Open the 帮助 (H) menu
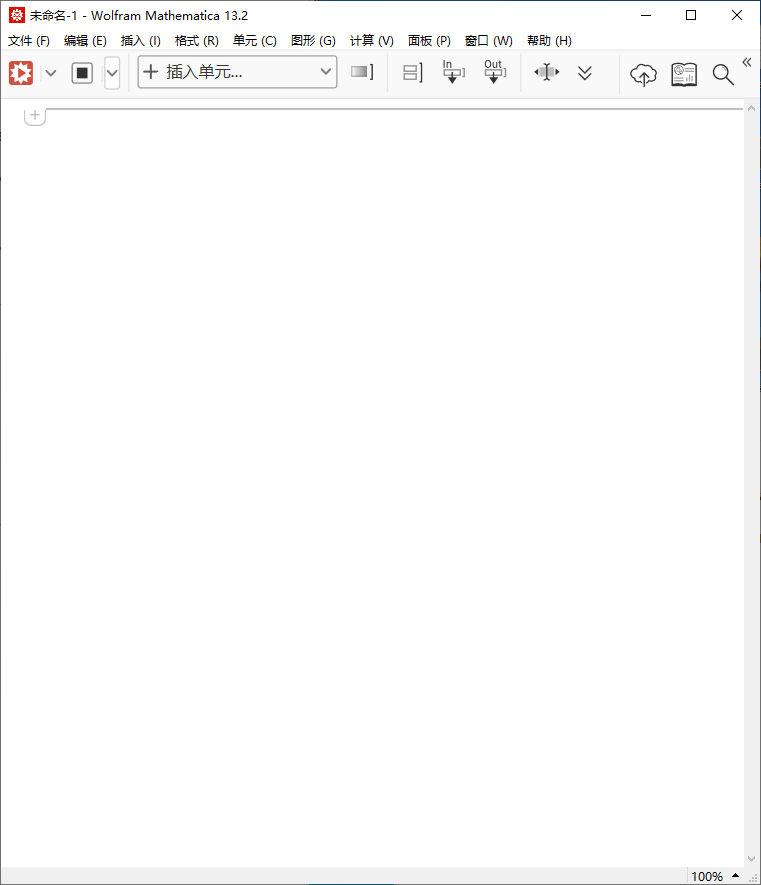Viewport: 761px width, 885px height. point(549,41)
